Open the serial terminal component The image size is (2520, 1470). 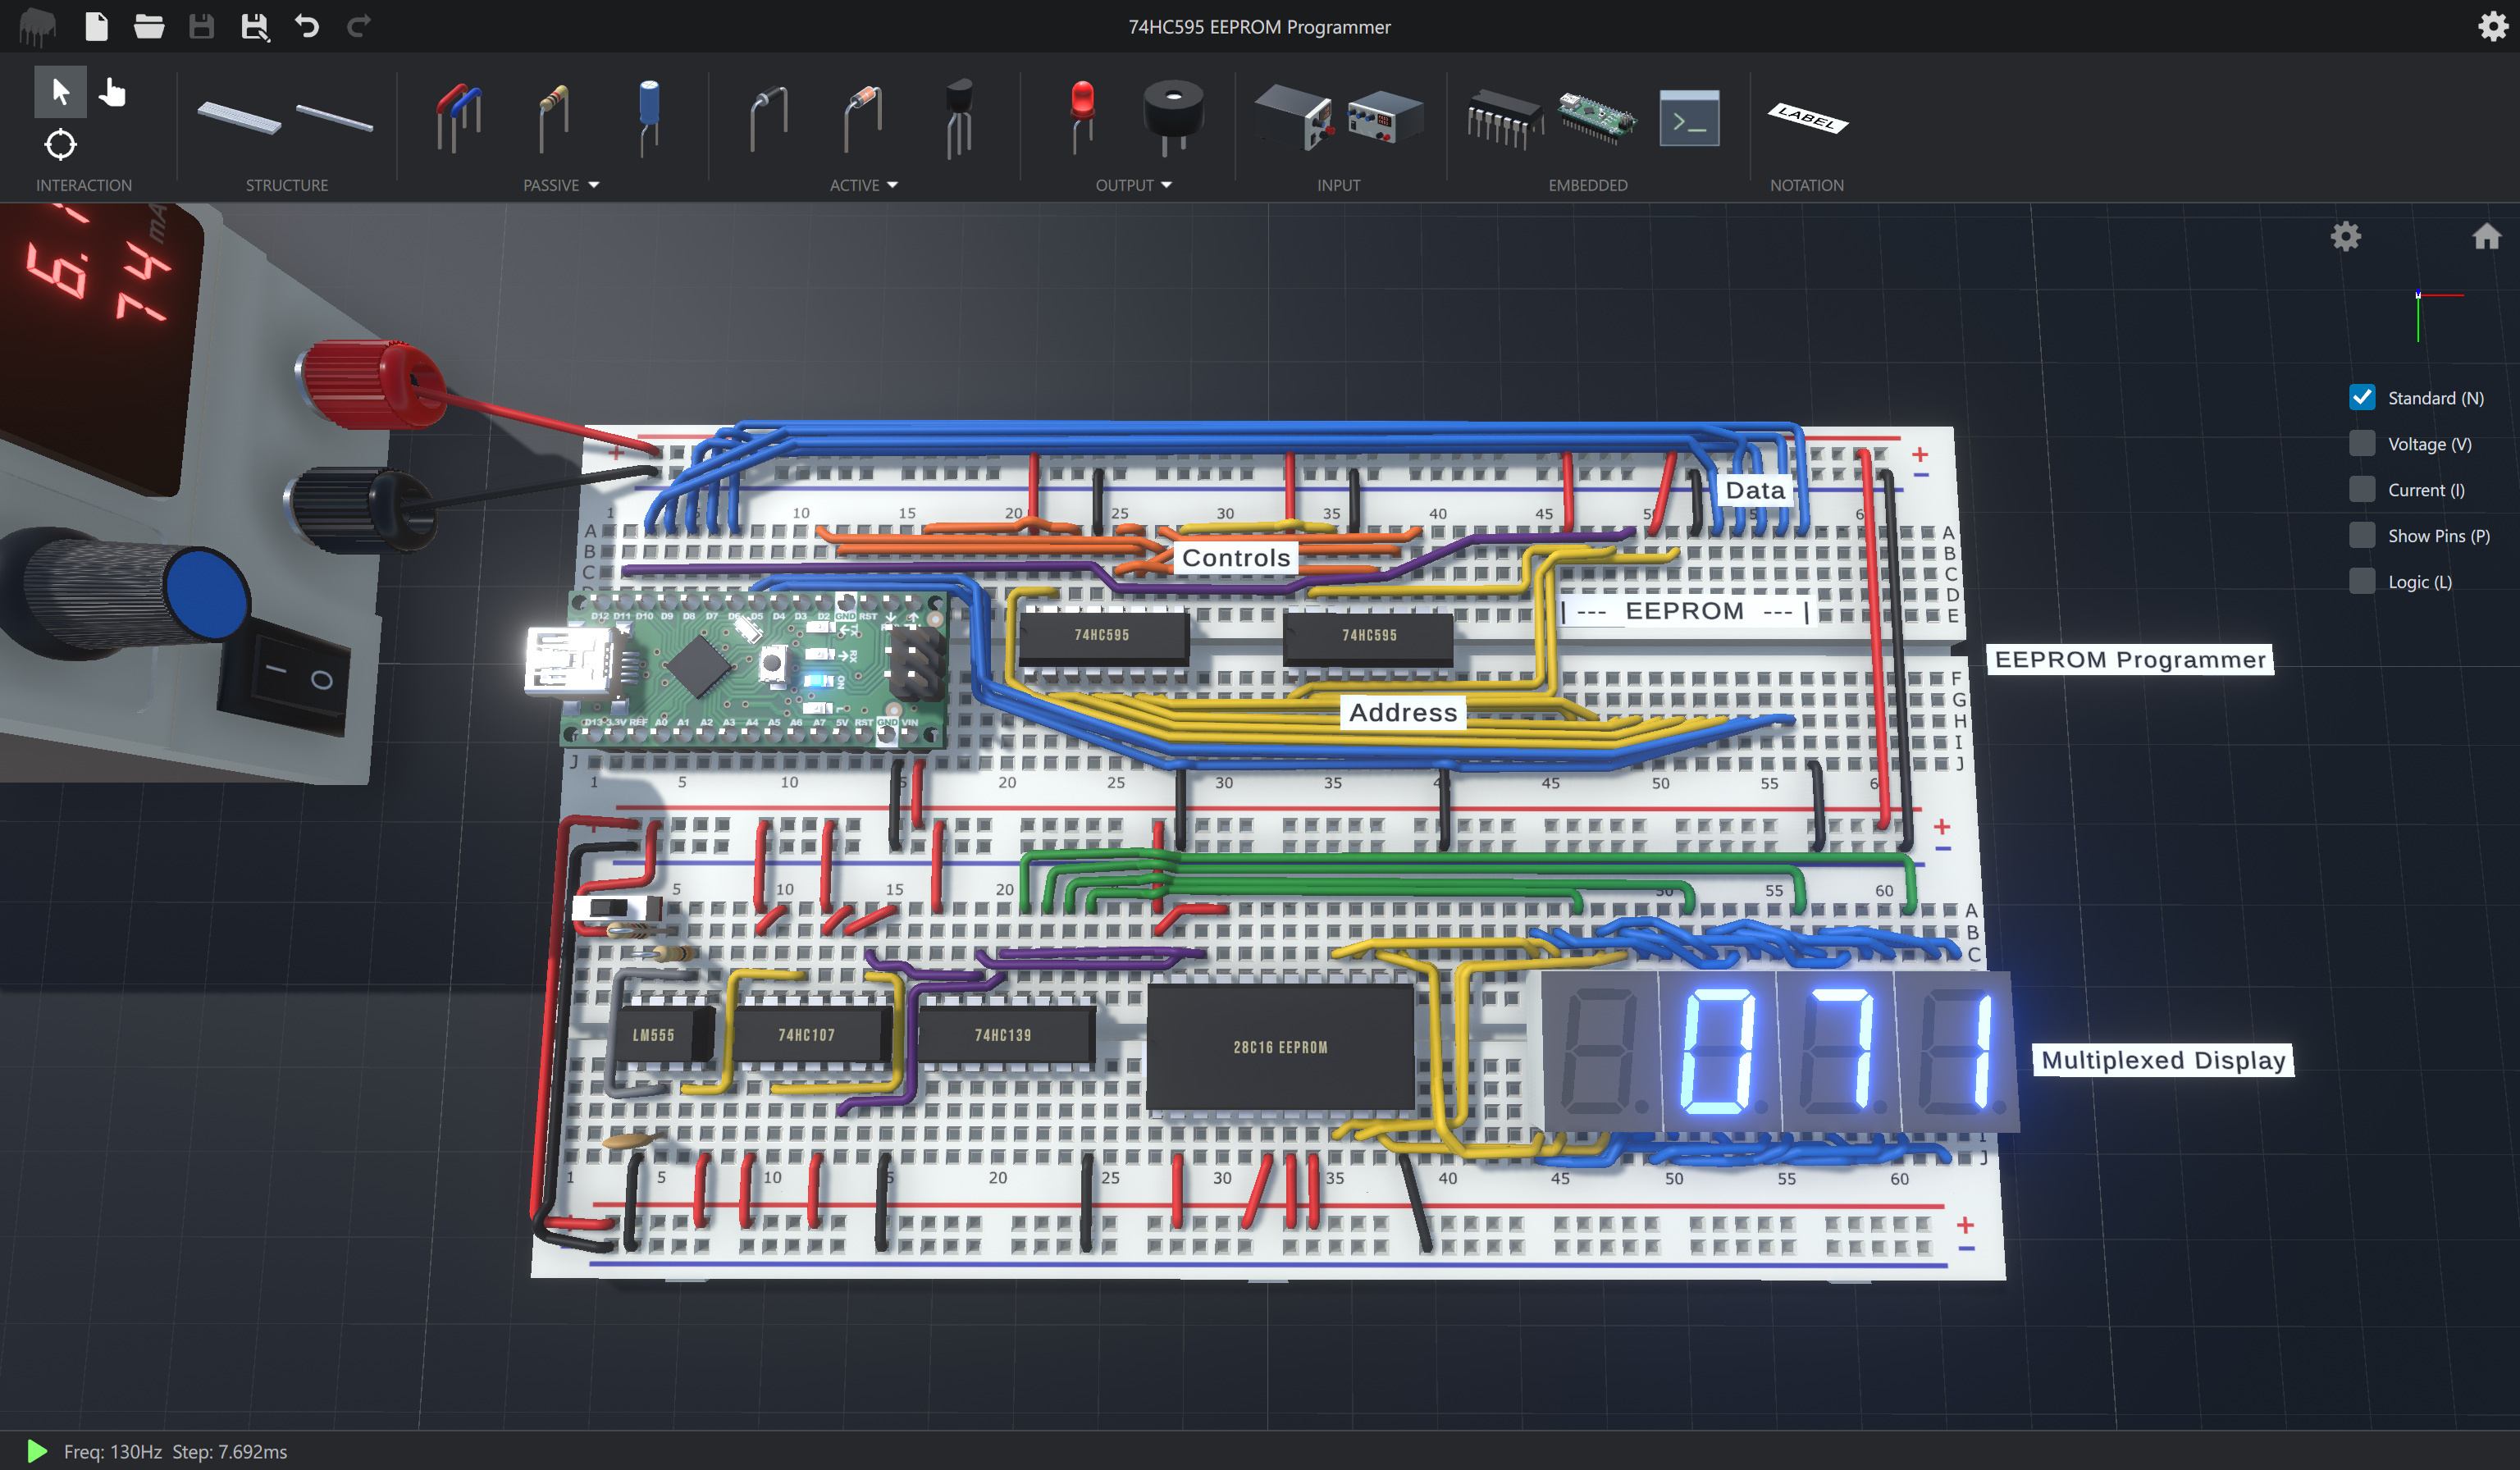click(x=1689, y=118)
